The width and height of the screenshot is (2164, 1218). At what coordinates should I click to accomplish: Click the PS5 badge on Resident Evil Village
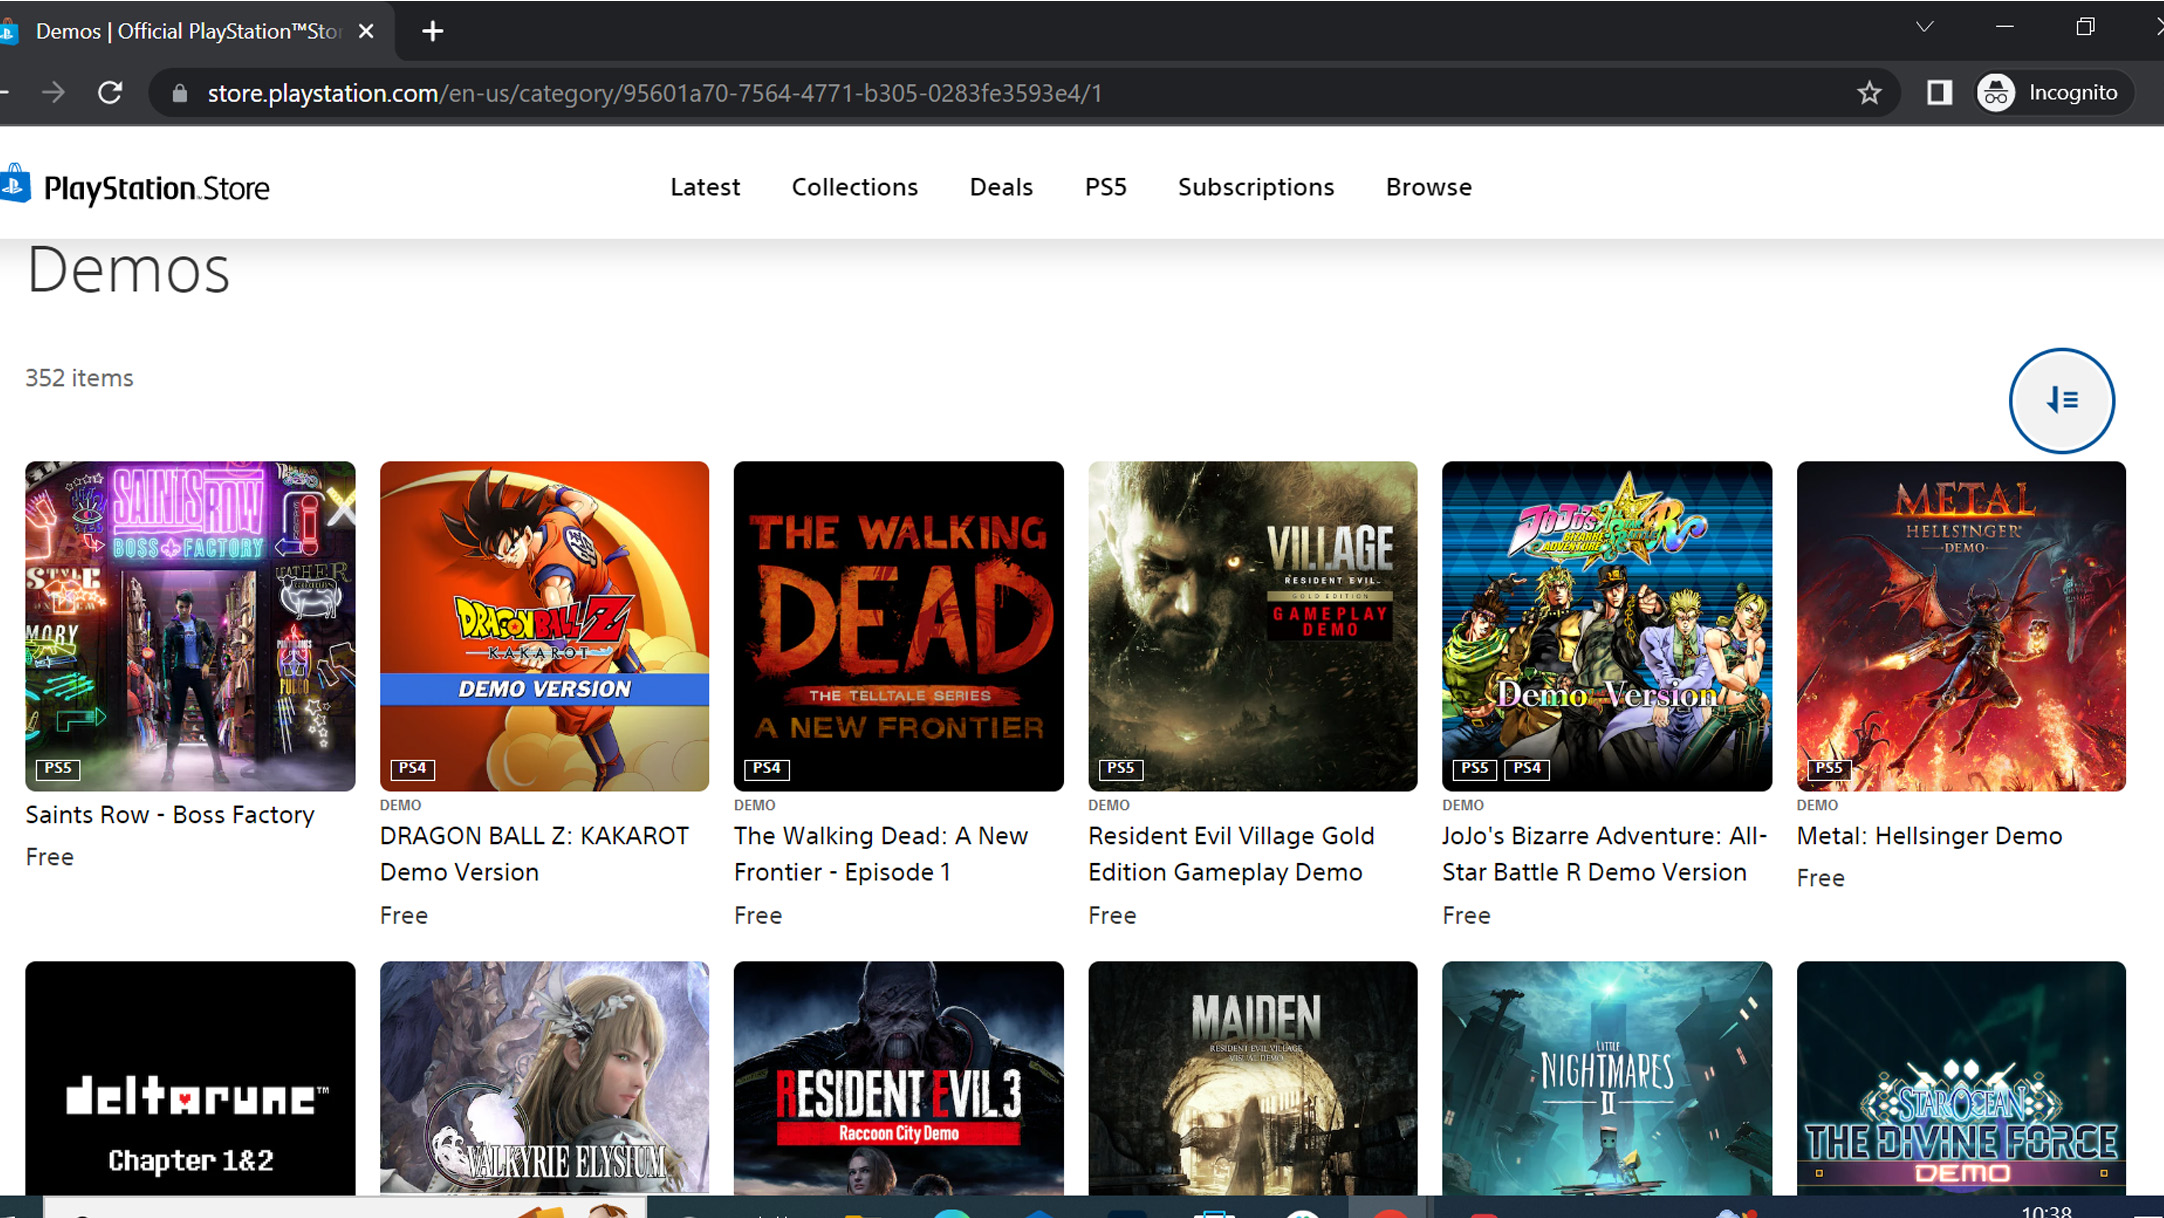[x=1120, y=768]
